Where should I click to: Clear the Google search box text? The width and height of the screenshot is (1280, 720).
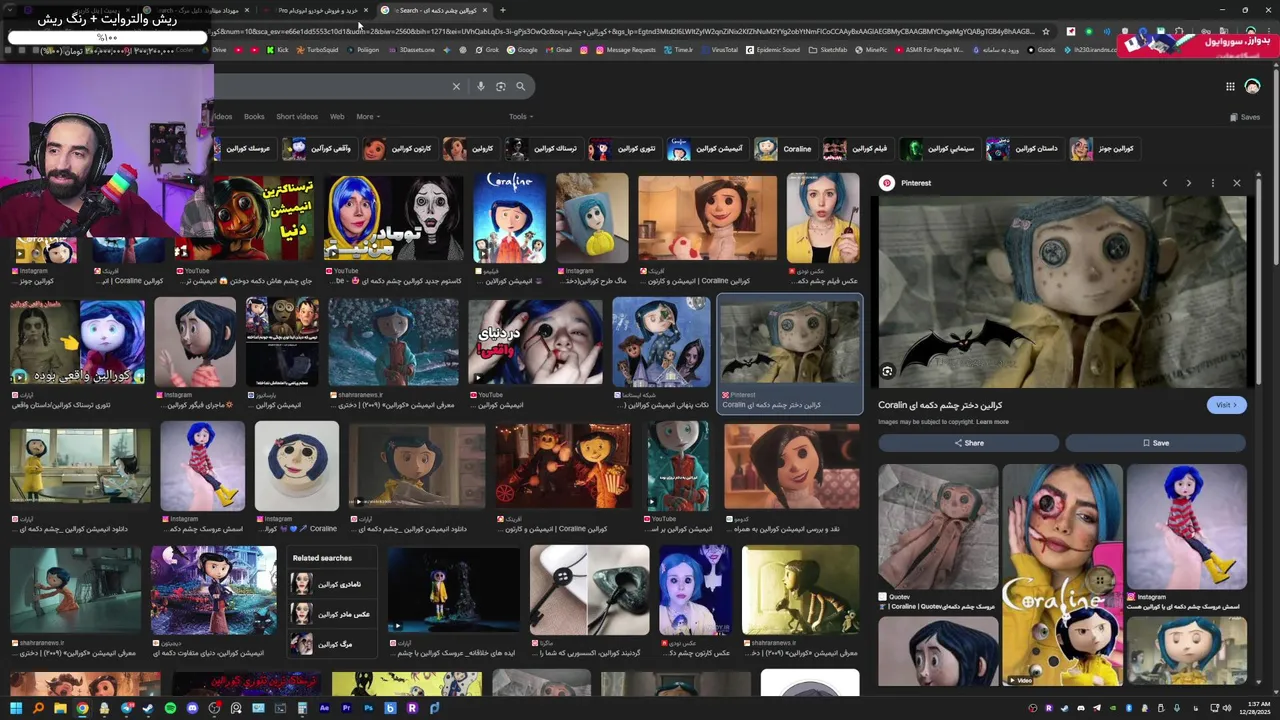(x=456, y=87)
